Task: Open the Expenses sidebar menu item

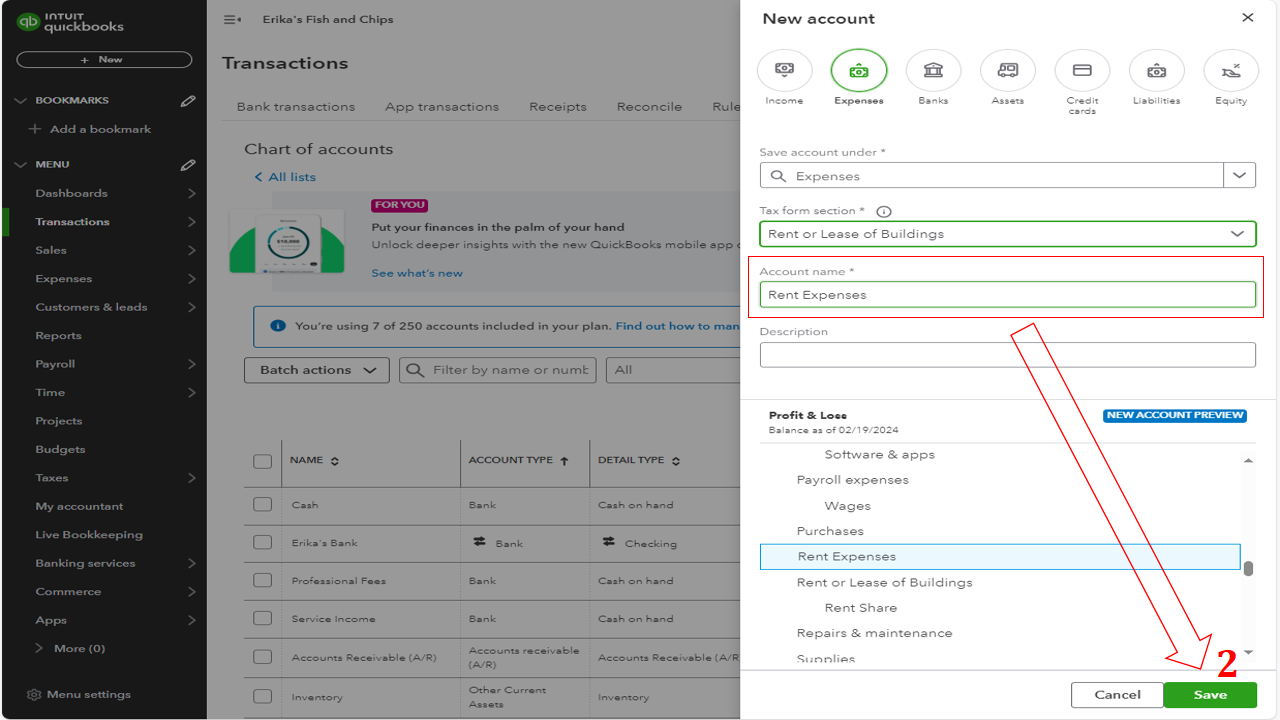Action: click(x=63, y=279)
